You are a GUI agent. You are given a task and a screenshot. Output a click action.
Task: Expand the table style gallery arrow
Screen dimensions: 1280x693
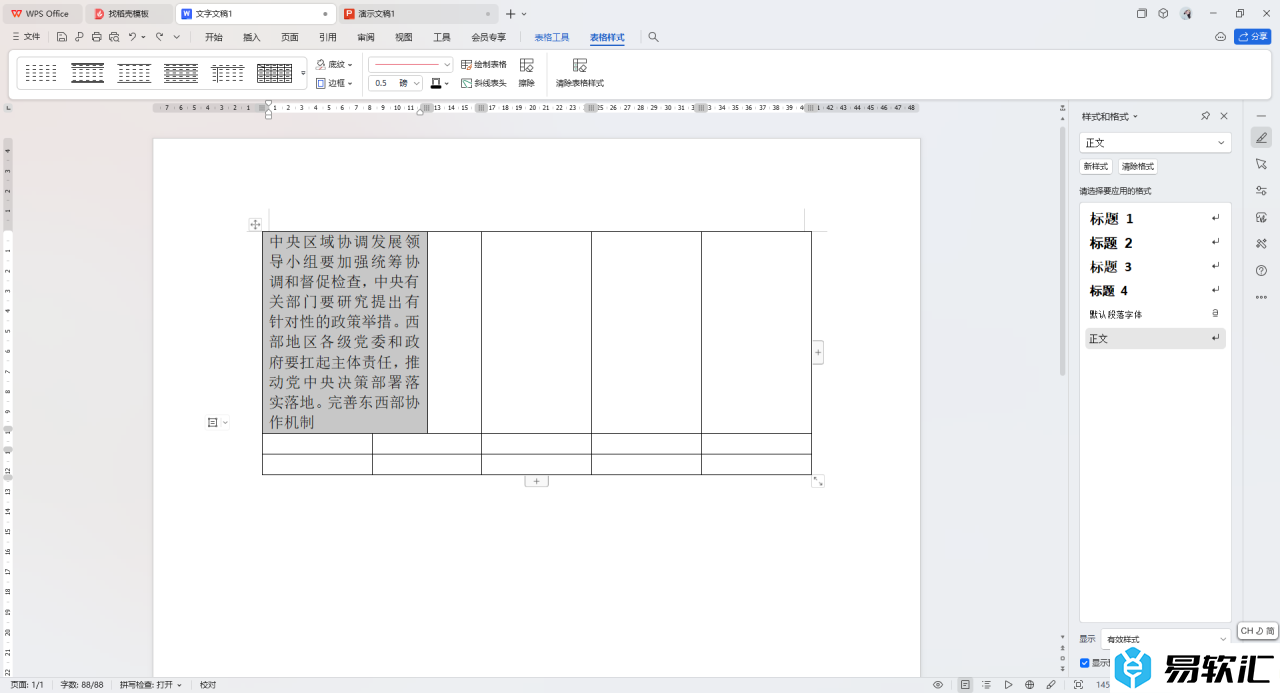[303, 73]
